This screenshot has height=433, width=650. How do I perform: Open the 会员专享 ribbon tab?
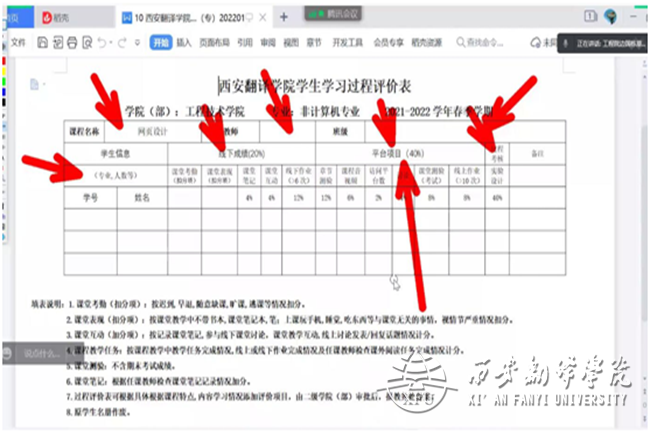(x=388, y=42)
